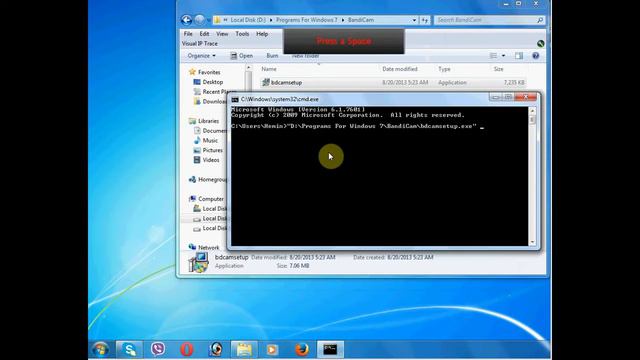Viewport: 640px width, 360px height.
Task: Sort by the Type column header
Action: click(444, 69)
